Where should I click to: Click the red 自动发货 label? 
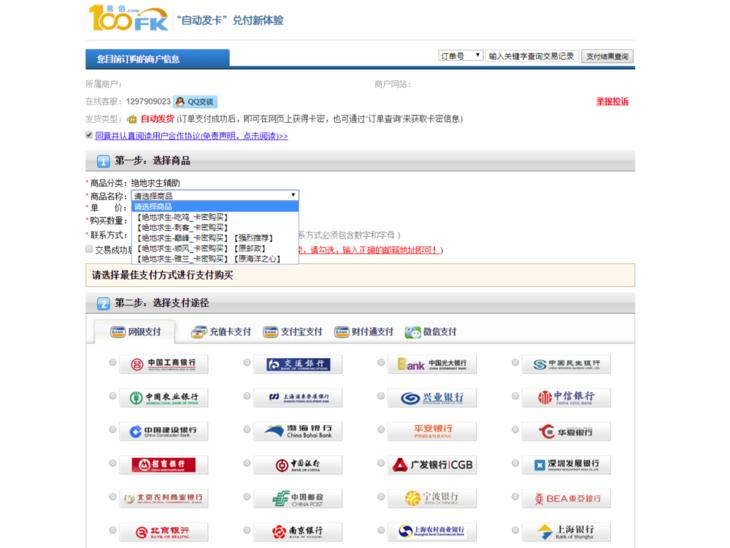point(157,119)
